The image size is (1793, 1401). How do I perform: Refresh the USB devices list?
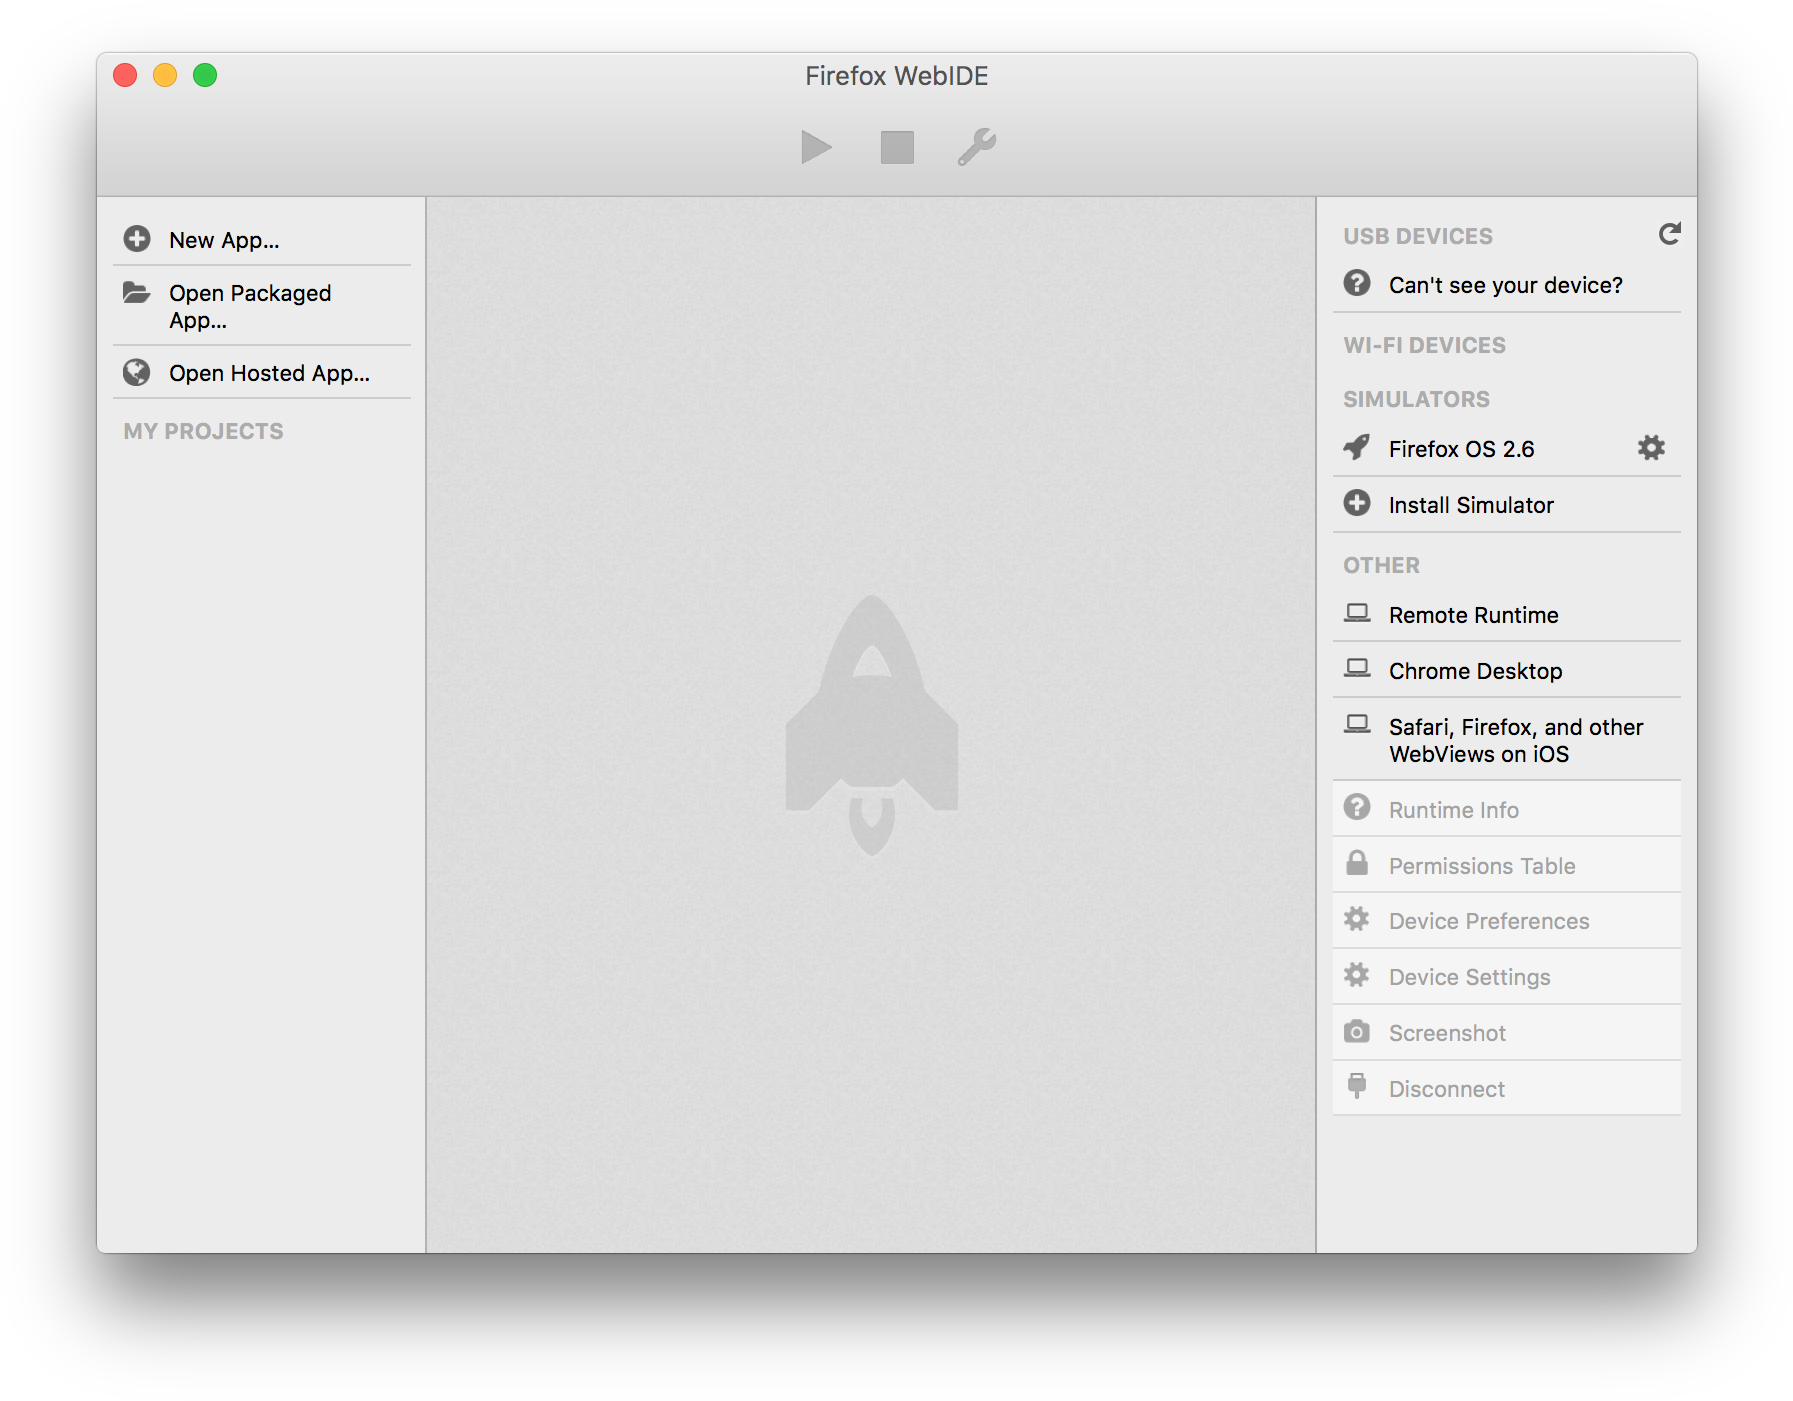[x=1669, y=234]
